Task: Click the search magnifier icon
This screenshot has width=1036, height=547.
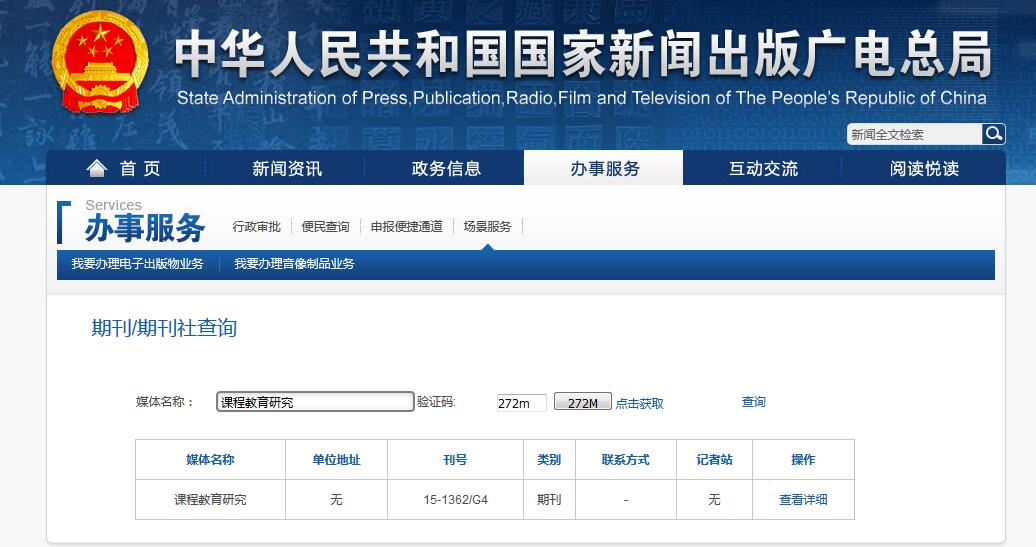Action: tap(993, 134)
